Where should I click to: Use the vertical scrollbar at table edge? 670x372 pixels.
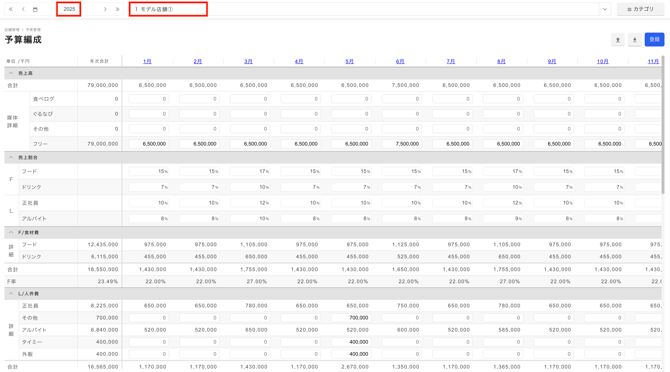click(663, 124)
